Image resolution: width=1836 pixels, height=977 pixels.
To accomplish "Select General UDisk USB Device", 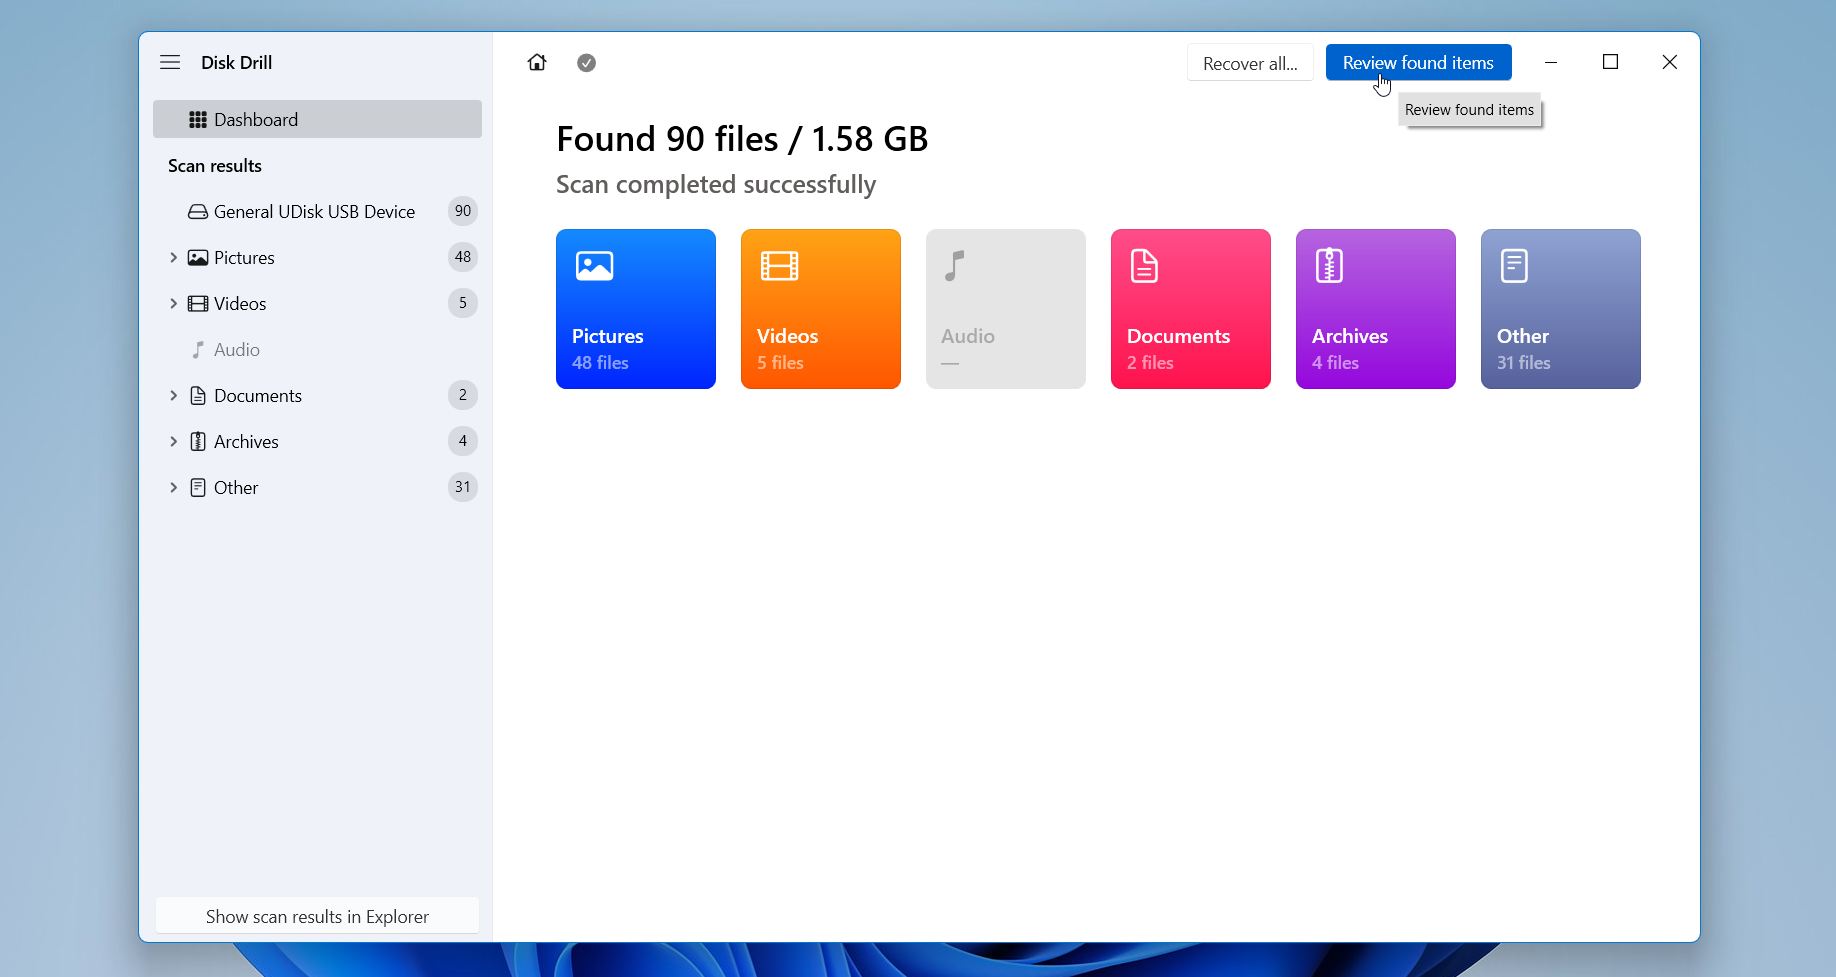I will pos(314,212).
